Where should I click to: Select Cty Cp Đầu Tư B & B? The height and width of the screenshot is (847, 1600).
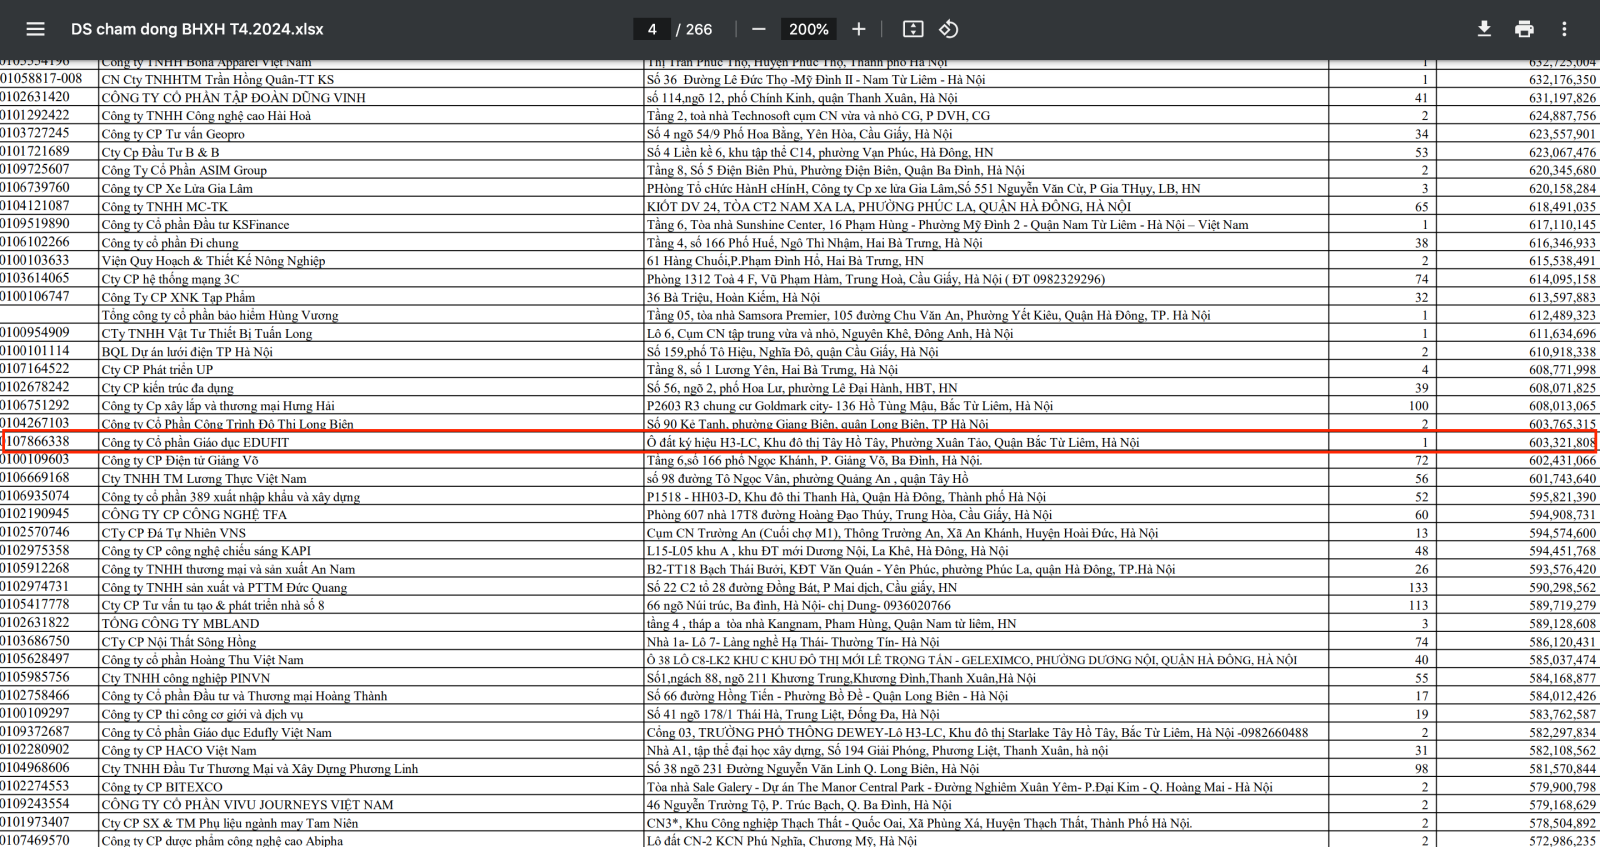pyautogui.click(x=160, y=152)
